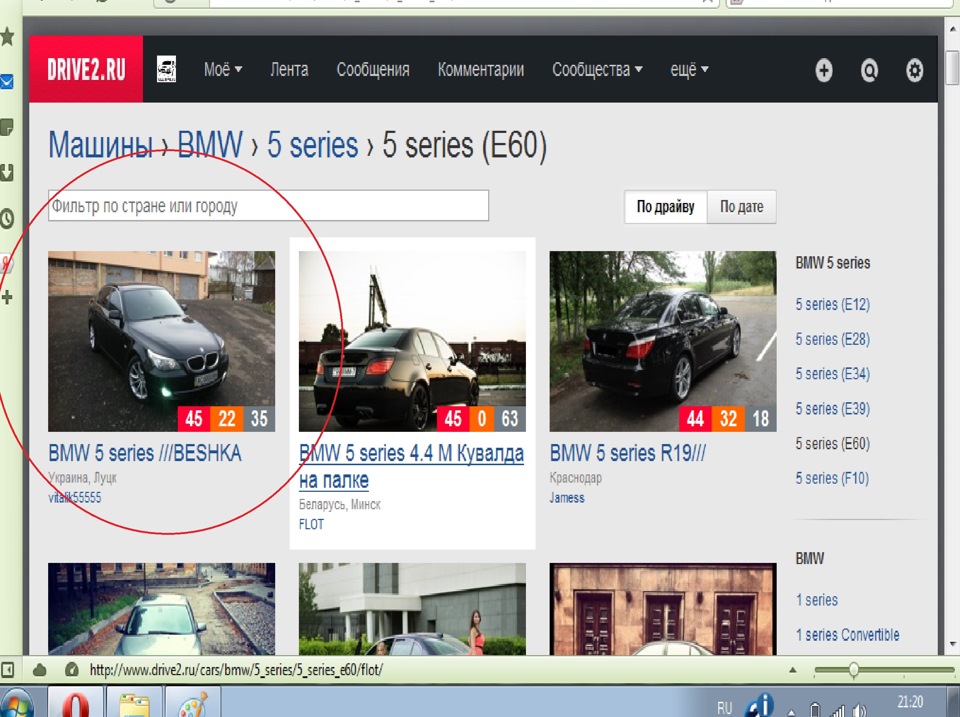Open 1 series Convertible link
Screen dimensions: 960x717
click(847, 635)
